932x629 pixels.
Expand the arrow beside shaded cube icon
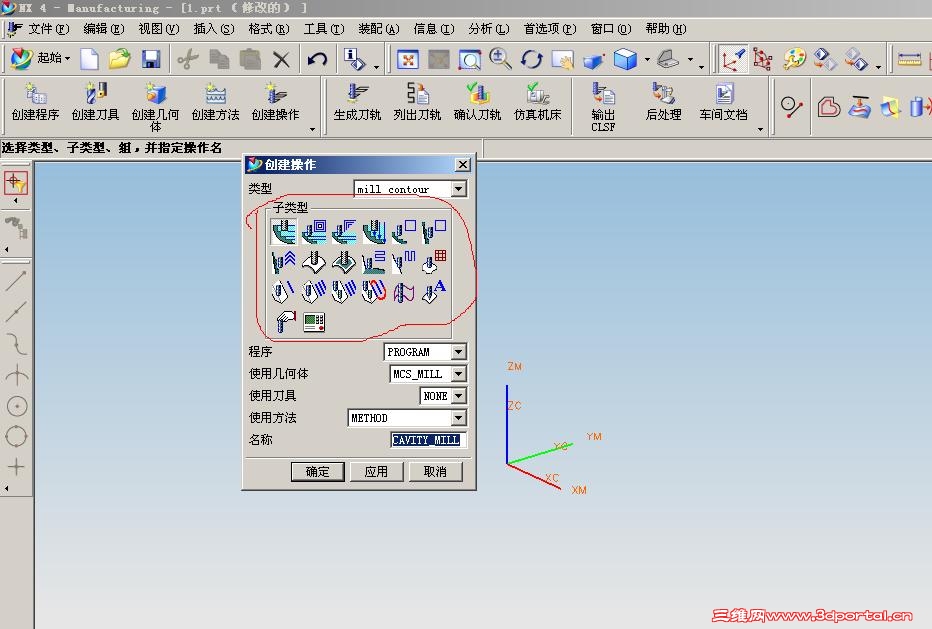[647, 59]
